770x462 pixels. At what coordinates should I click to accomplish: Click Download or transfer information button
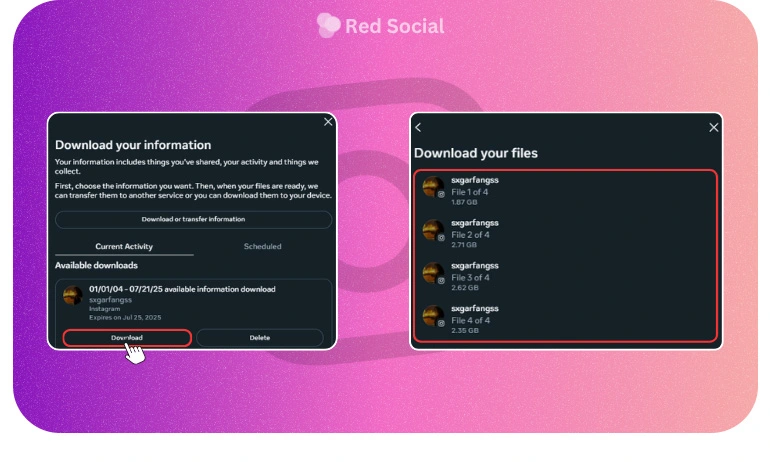[x=193, y=219]
